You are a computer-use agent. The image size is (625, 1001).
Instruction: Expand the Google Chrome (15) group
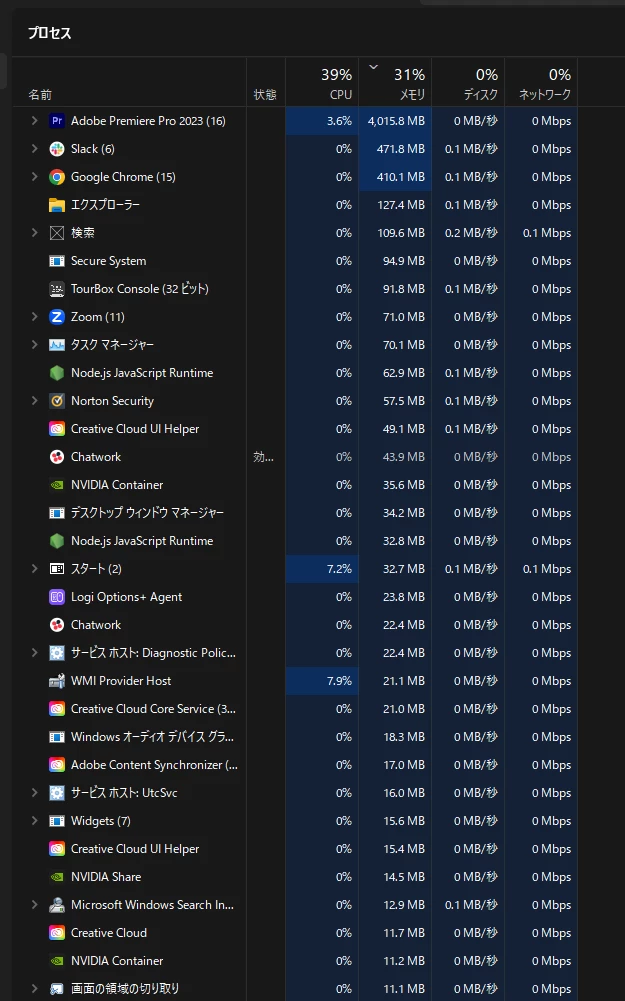coord(34,177)
